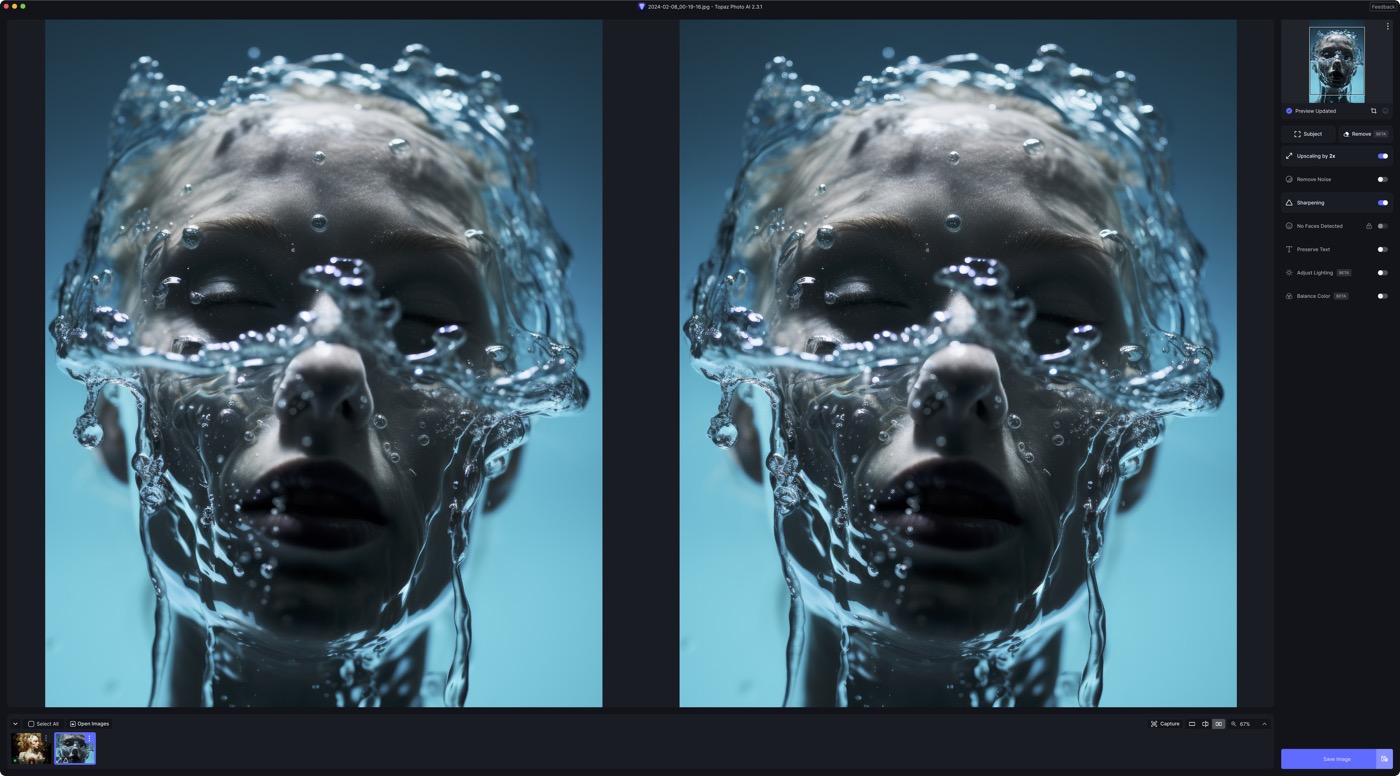Switch to split slider view
This screenshot has height=776, width=1400.
click(x=1205, y=724)
